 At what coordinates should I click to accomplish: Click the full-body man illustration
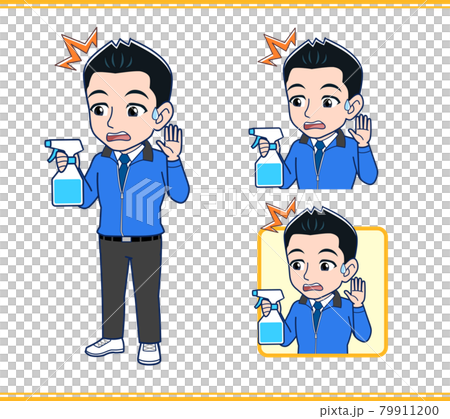(117, 197)
